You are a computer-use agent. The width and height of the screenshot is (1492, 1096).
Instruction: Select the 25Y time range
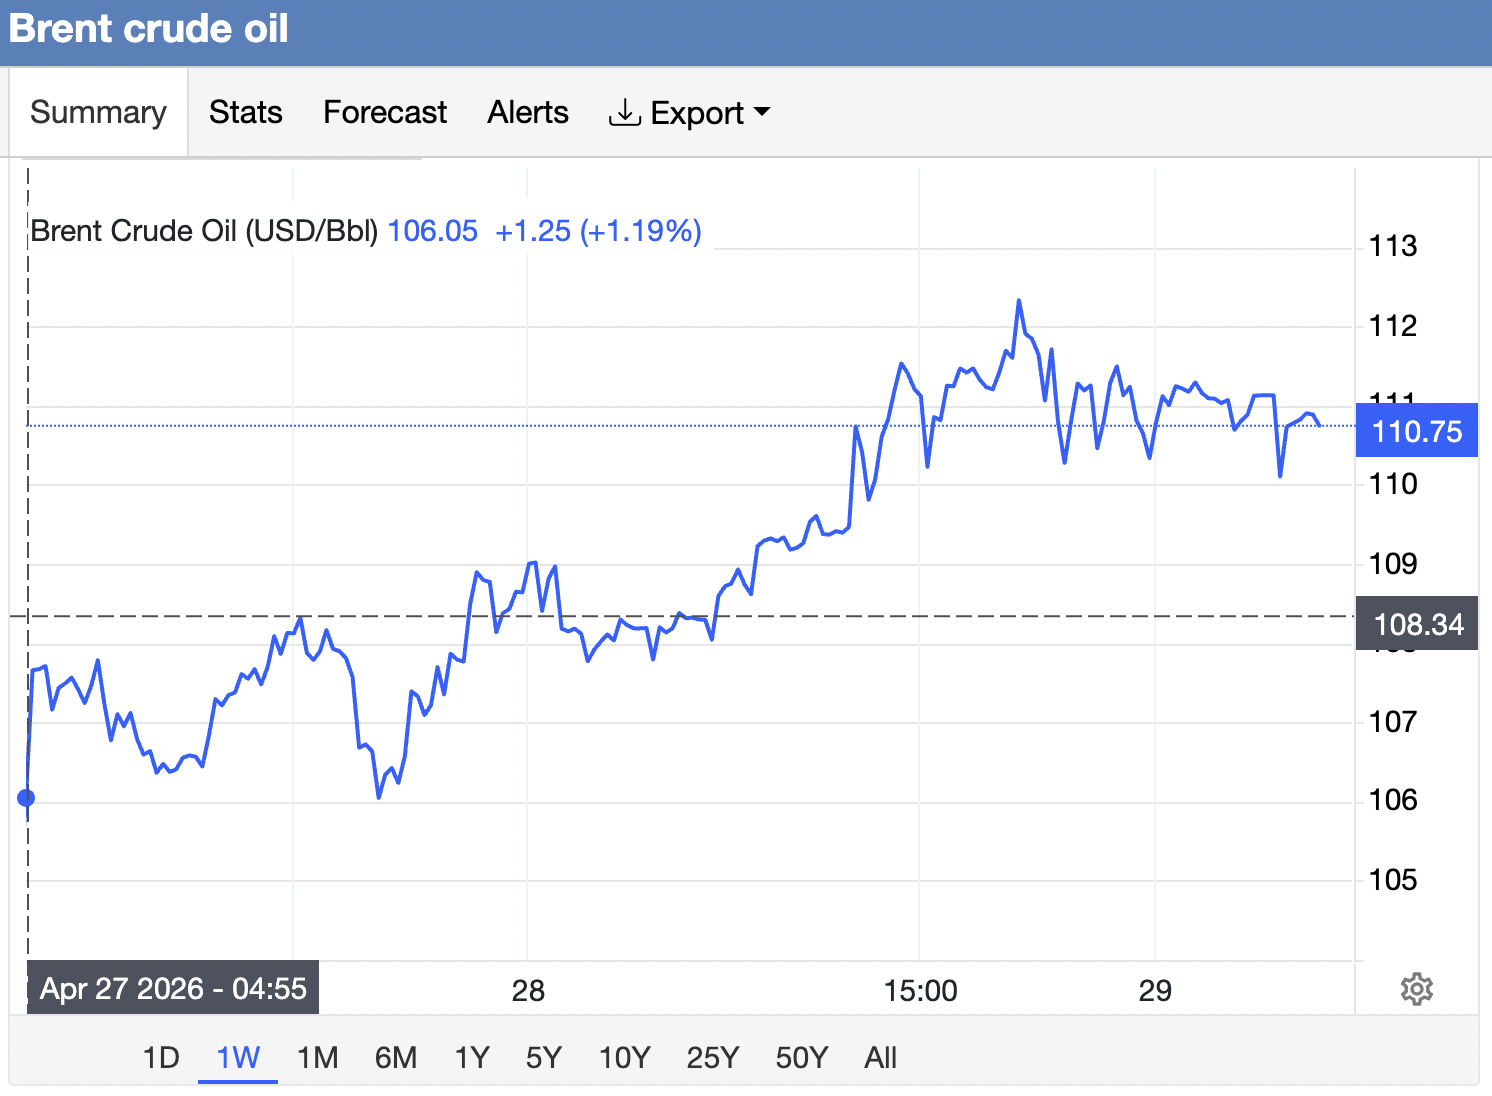click(713, 1057)
